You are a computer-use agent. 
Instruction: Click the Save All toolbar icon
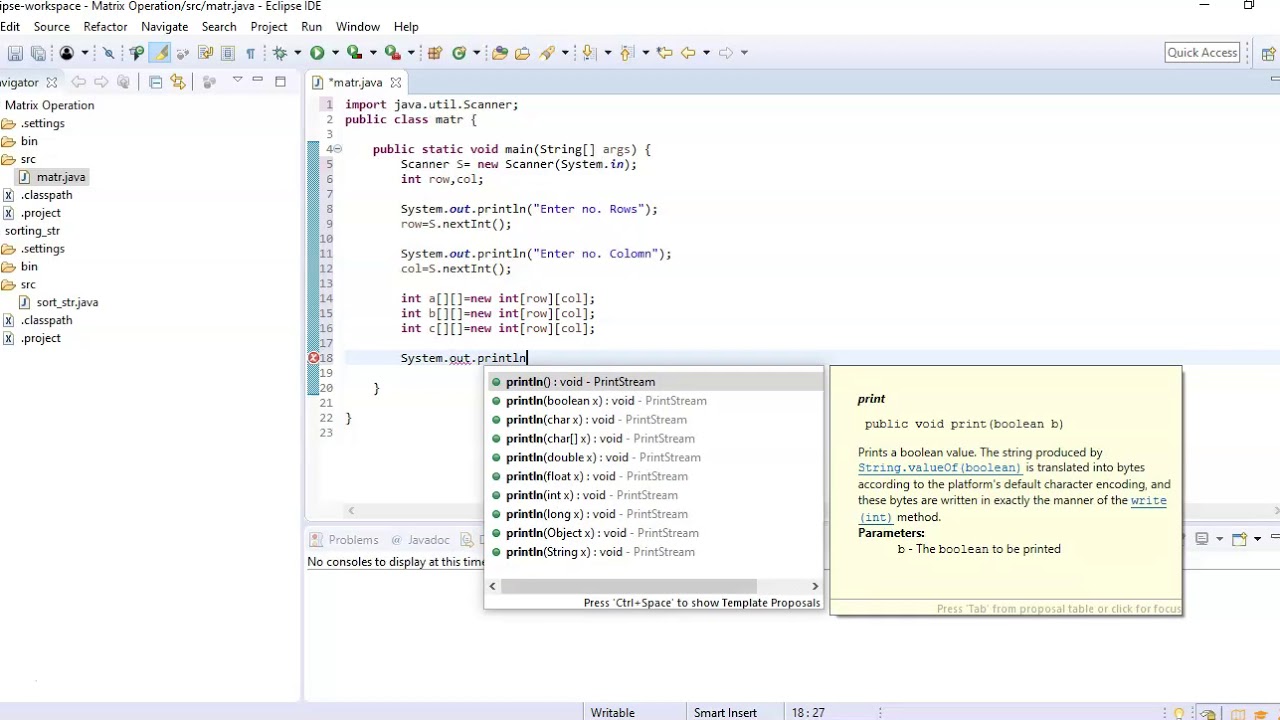click(x=38, y=53)
